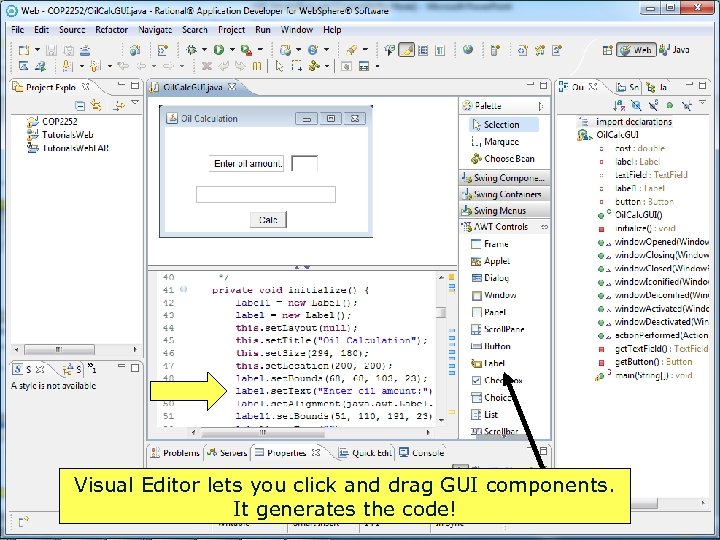
Task: Open the Quick Edit tab
Action: coord(366,453)
